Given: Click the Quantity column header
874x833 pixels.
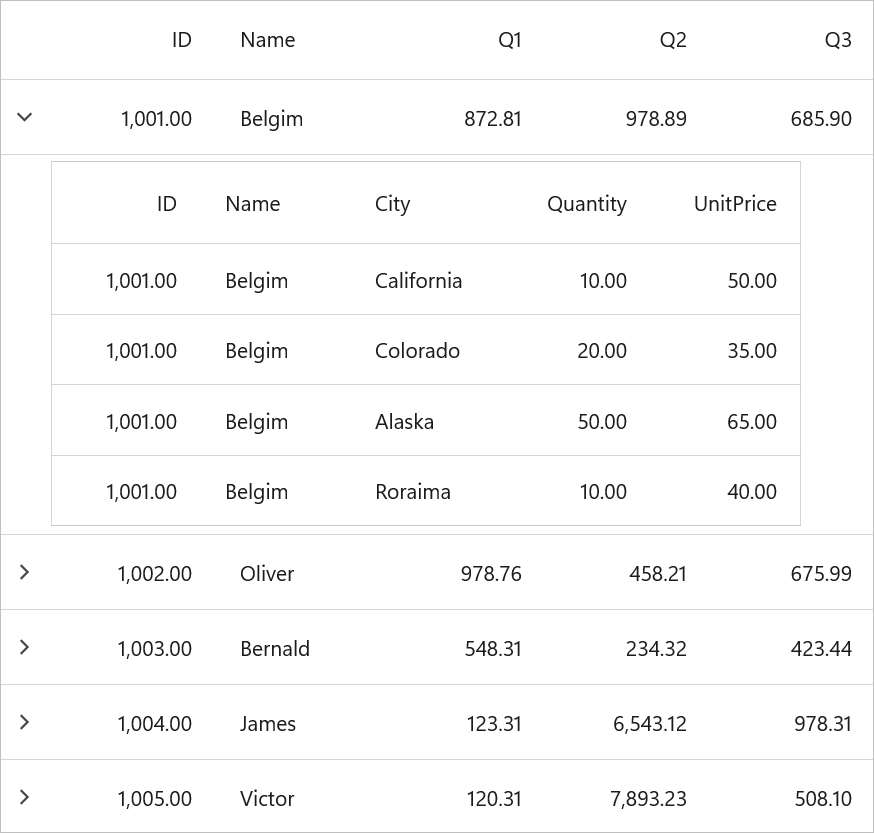Looking at the screenshot, I should click(586, 204).
